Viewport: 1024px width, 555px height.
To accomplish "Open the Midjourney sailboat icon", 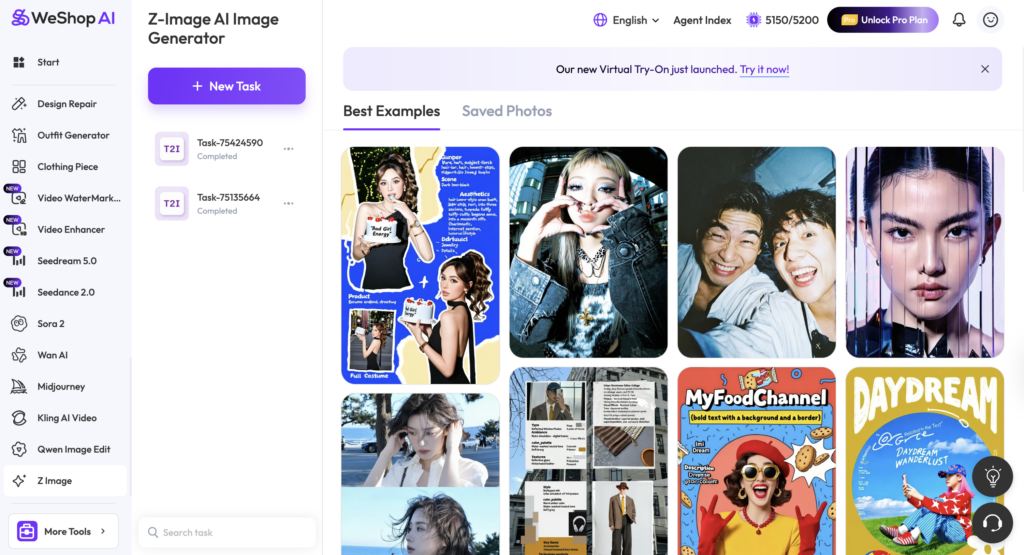I will click(19, 387).
